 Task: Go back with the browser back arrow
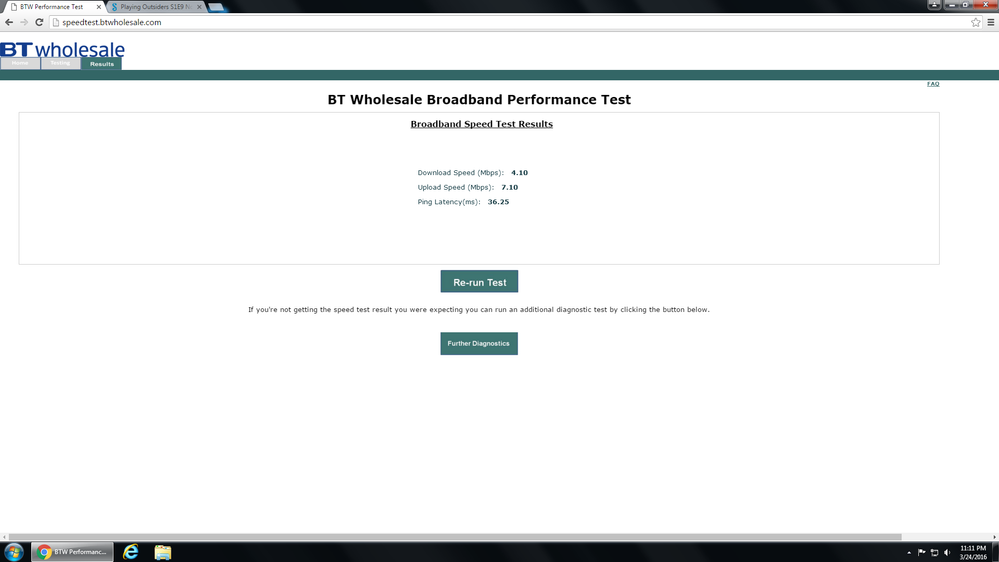point(9,22)
